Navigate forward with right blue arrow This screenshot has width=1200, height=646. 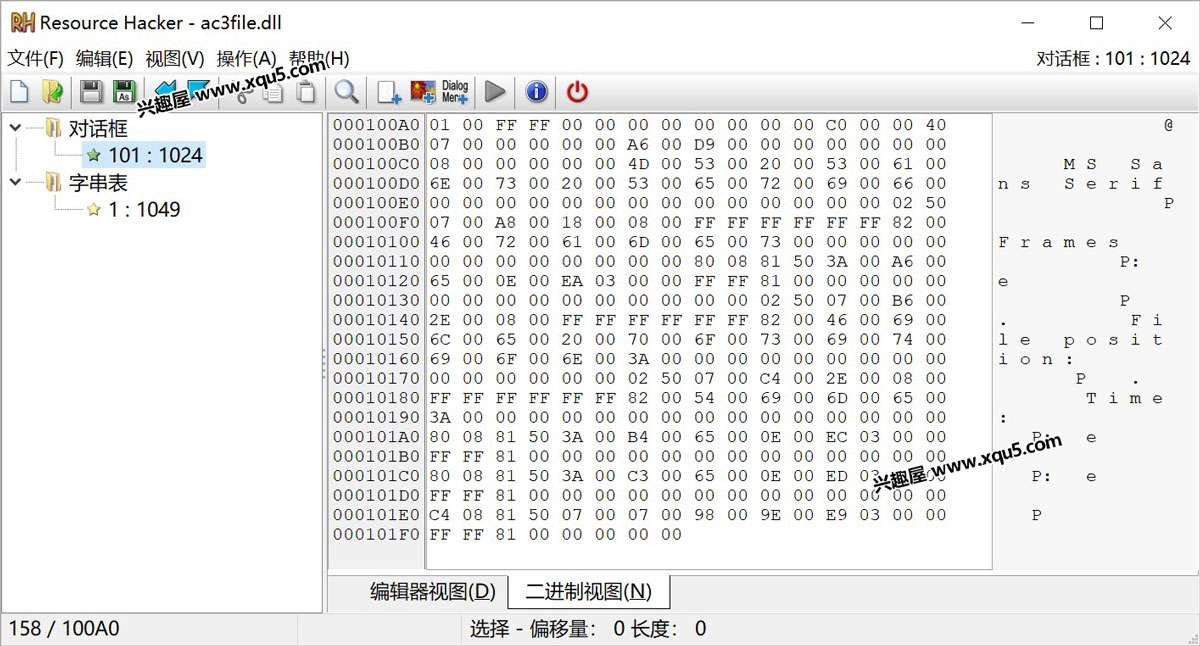198,89
